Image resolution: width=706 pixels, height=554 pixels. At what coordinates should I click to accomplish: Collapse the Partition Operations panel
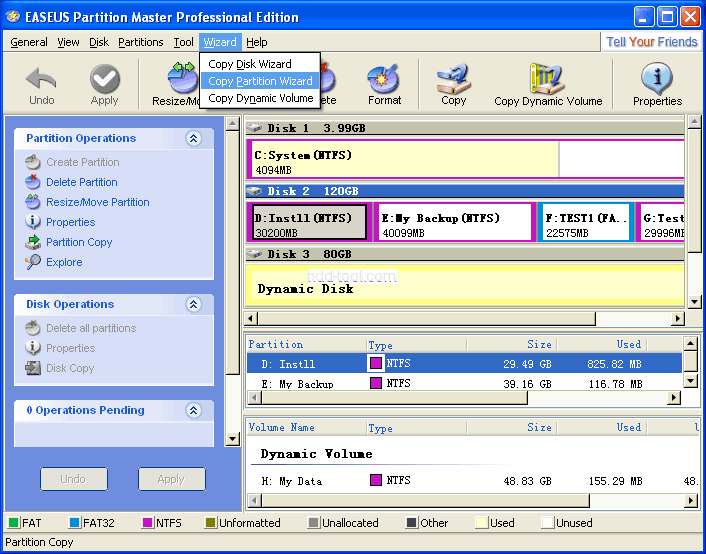194,138
